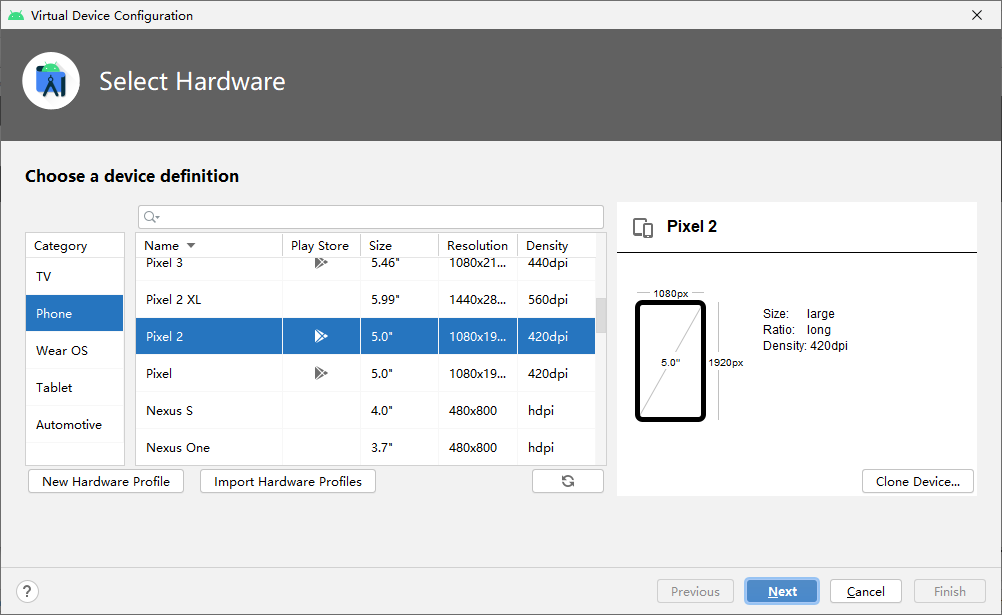Select the TV category
Image resolution: width=1002 pixels, height=615 pixels.
pos(75,277)
